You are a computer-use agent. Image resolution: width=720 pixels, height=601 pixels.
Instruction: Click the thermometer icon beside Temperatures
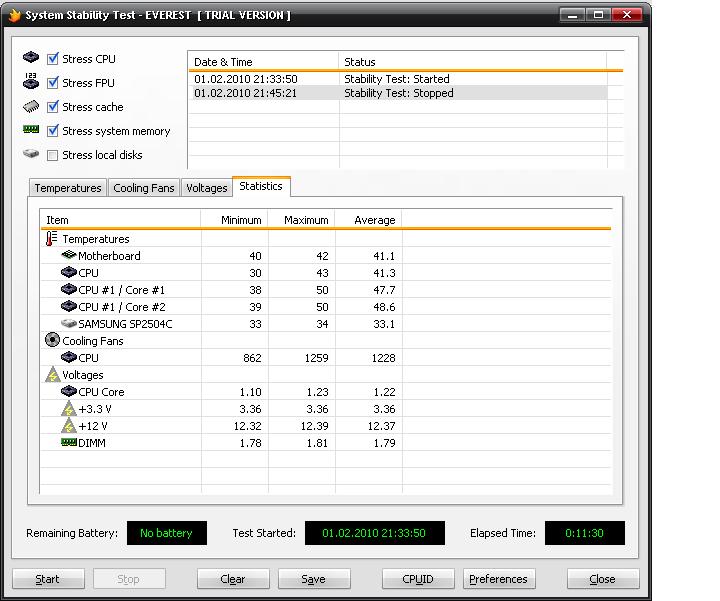52,239
